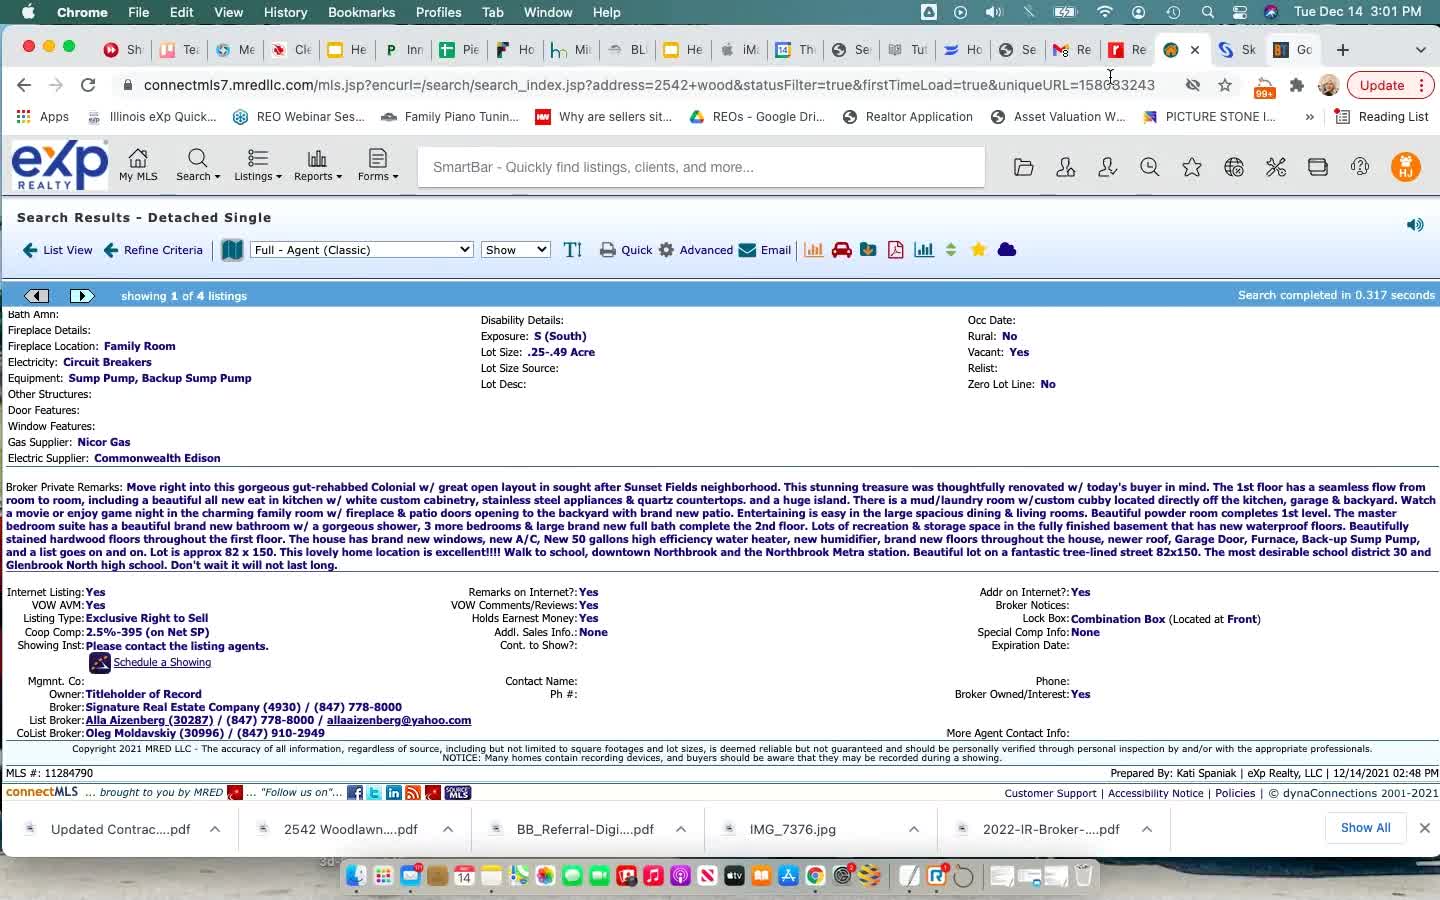Viewport: 1440px width, 900px height.
Task: Expand the Search menu
Action: 197,165
